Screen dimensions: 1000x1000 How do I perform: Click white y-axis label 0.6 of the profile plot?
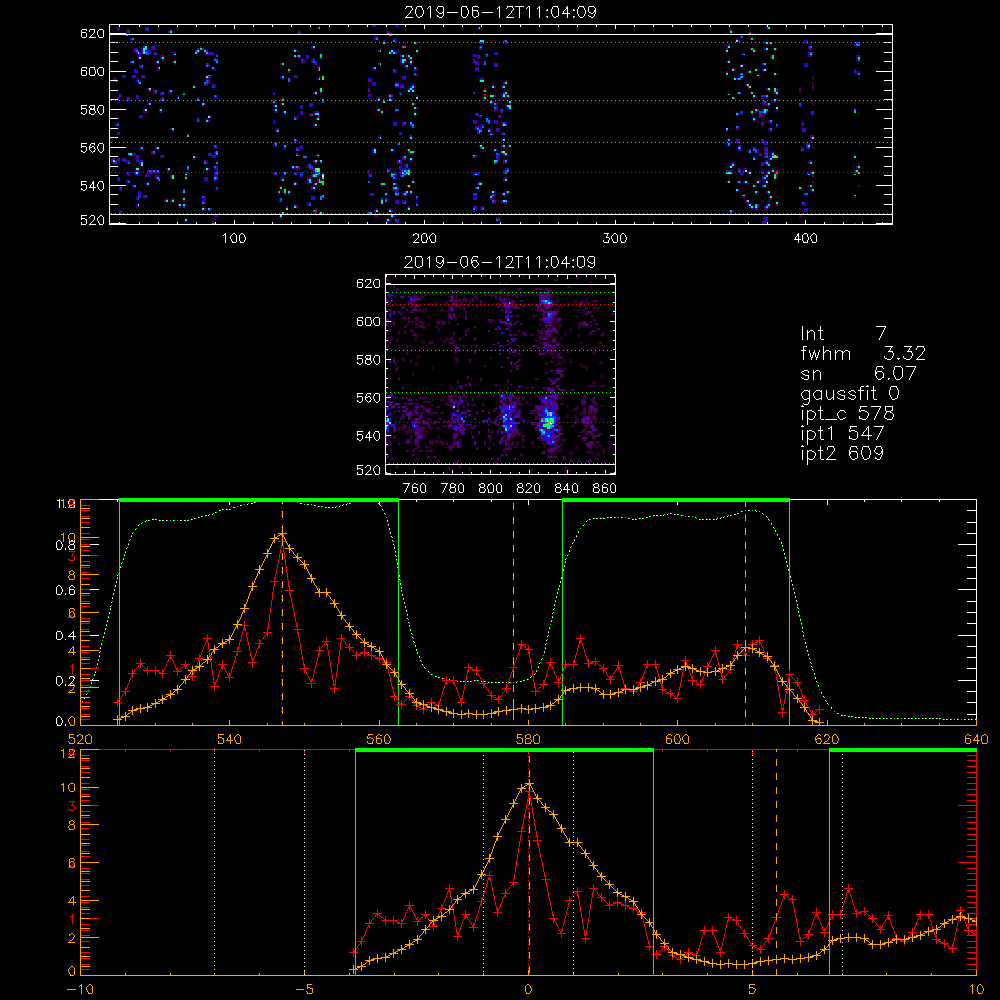click(x=65, y=591)
